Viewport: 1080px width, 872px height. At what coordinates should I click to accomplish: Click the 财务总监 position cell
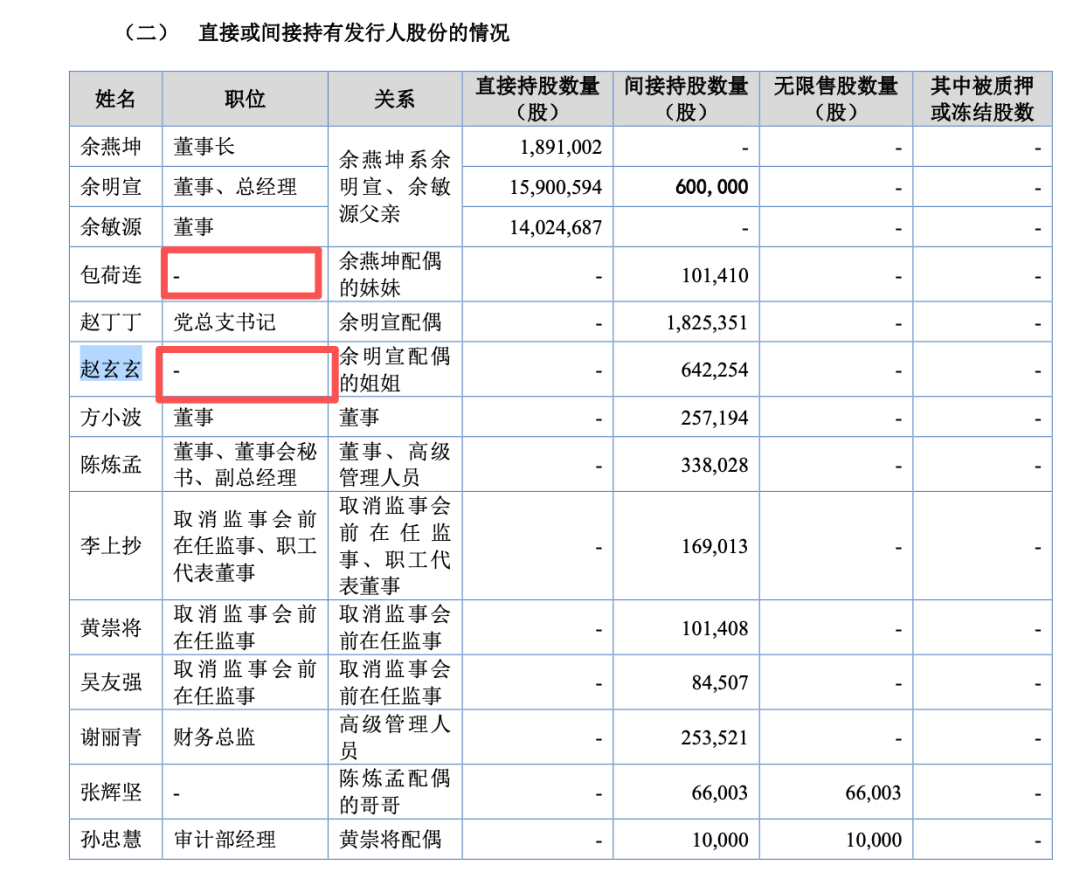point(214,737)
